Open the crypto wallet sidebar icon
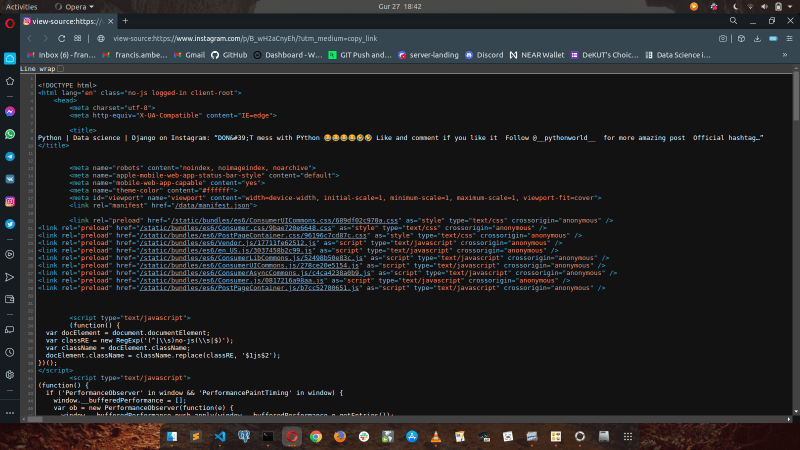 click(x=10, y=299)
